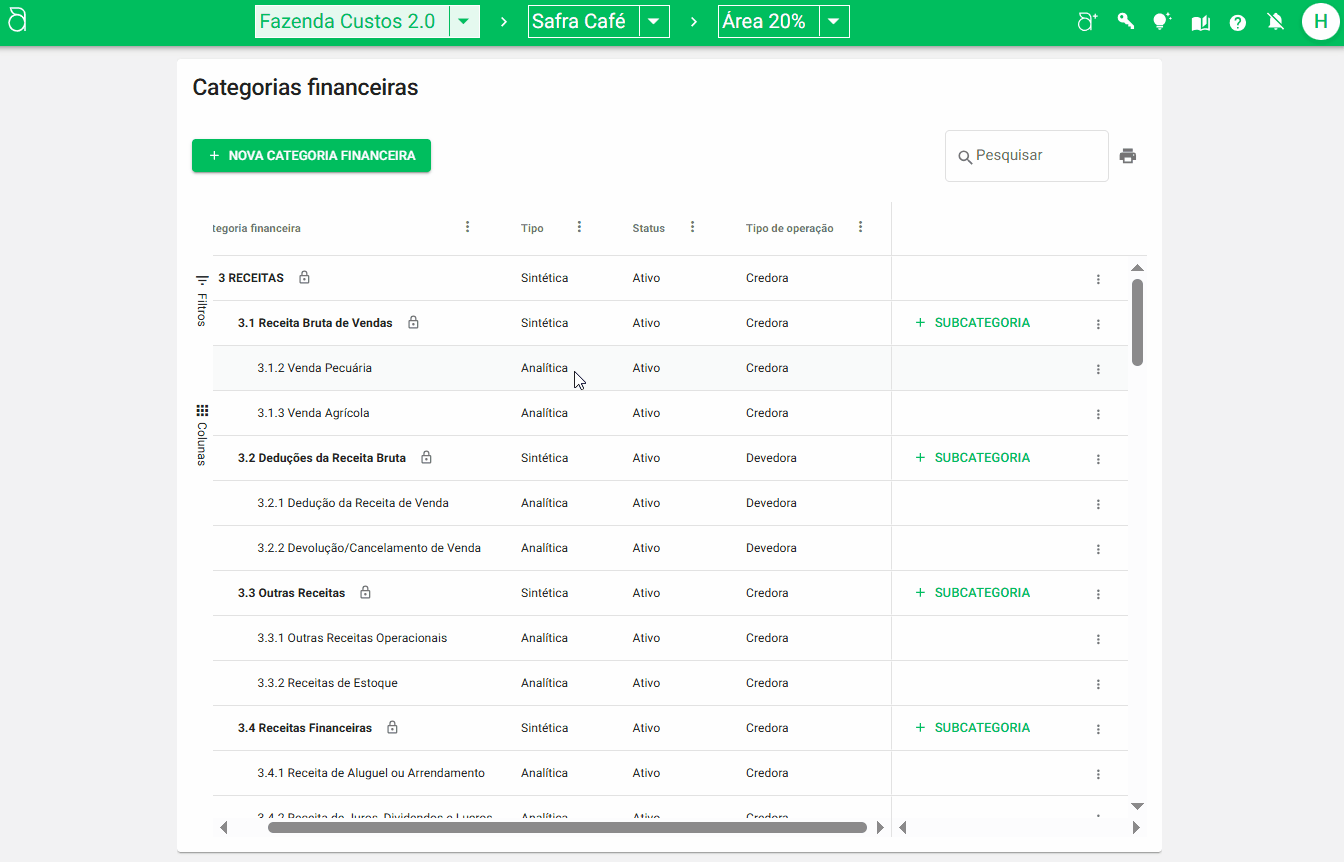Viewport: 1344px width, 862px height.
Task: Expand the Área 20% dropdown
Action: pos(834,22)
